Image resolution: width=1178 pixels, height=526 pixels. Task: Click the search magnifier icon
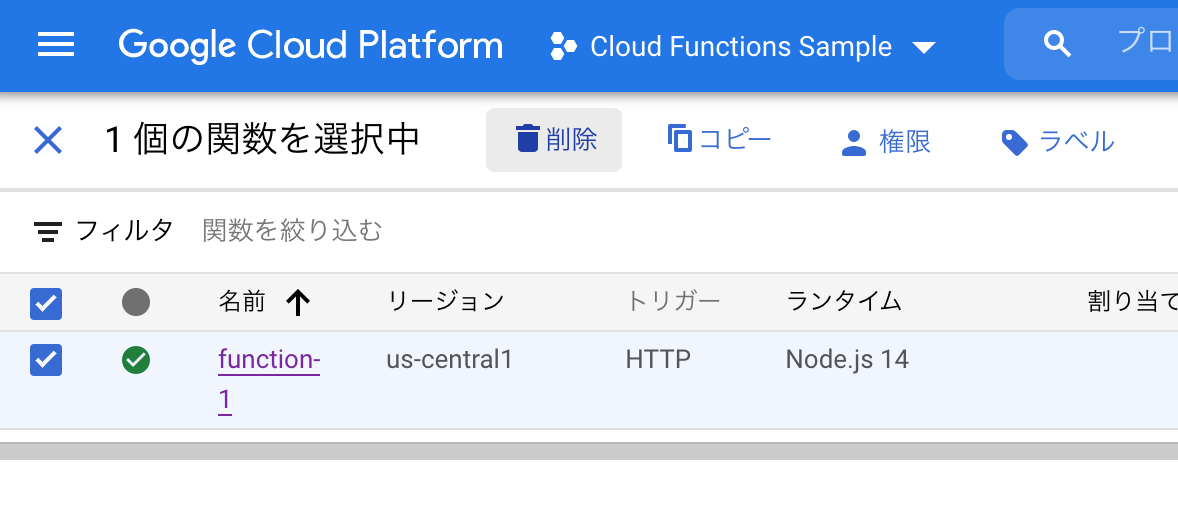[1057, 44]
